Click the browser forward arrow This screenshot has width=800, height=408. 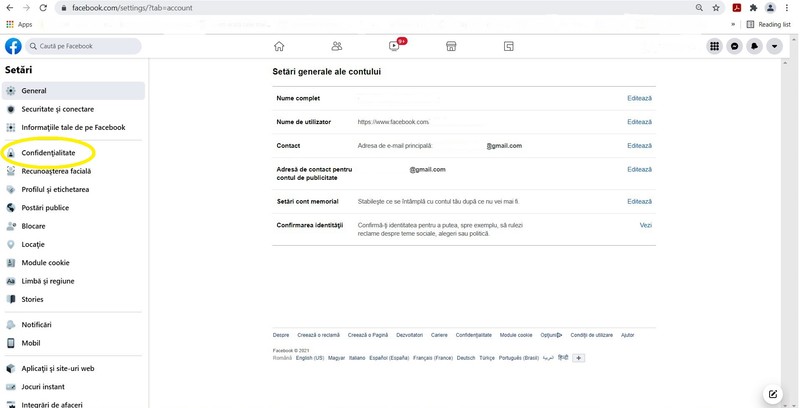click(27, 8)
